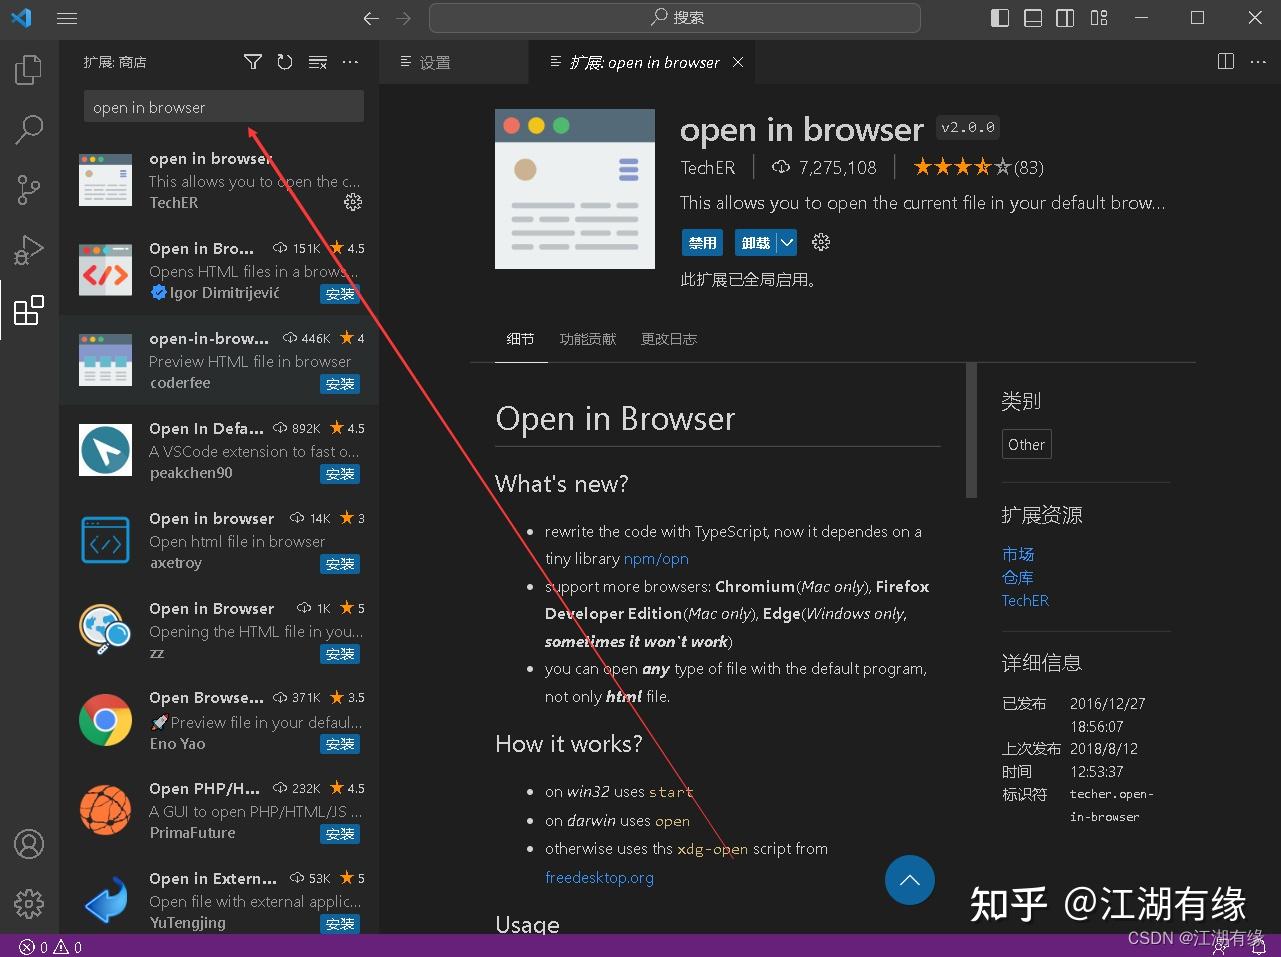The width and height of the screenshot is (1281, 957).
Task: Open the editor more actions ellipsis menu
Action: point(1257,61)
